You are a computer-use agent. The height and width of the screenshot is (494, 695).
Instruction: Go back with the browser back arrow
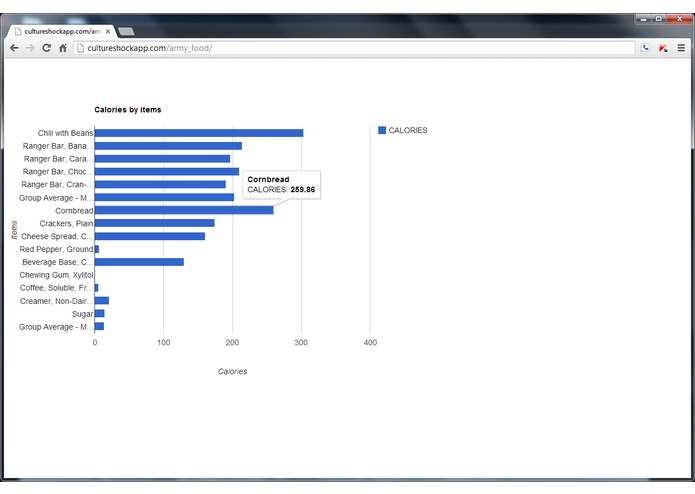pyautogui.click(x=14, y=48)
